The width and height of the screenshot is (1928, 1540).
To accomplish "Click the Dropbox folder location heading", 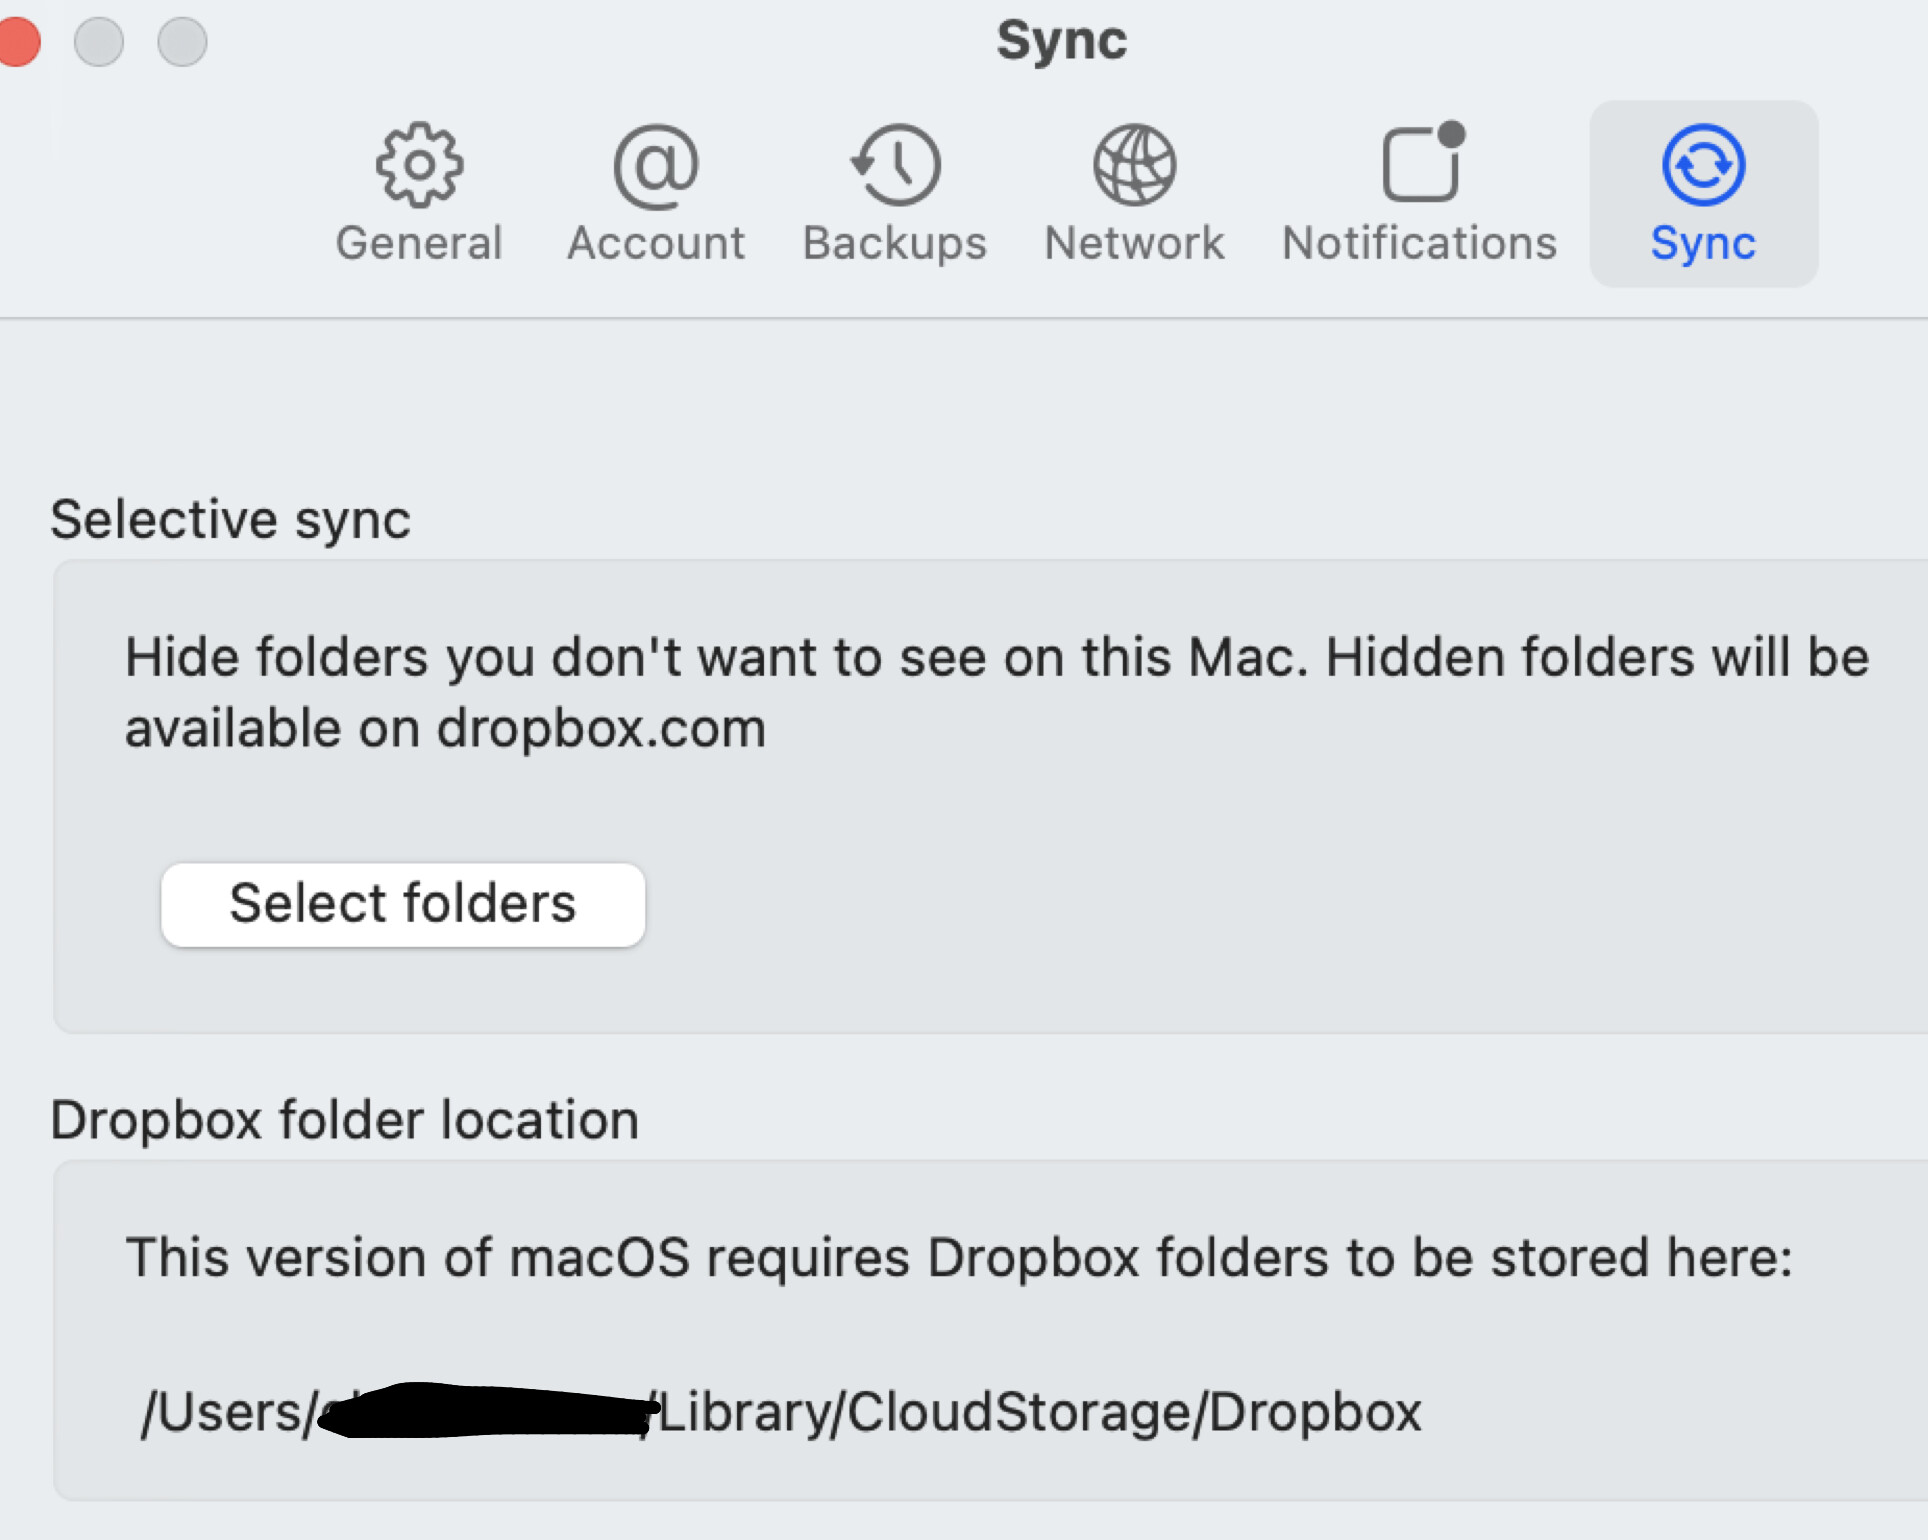I will [x=344, y=1120].
